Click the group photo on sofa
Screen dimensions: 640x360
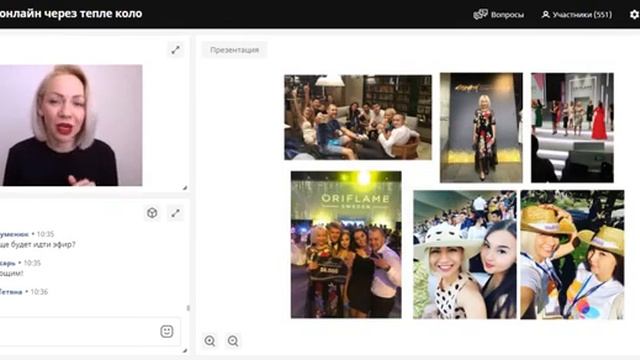tap(358, 117)
